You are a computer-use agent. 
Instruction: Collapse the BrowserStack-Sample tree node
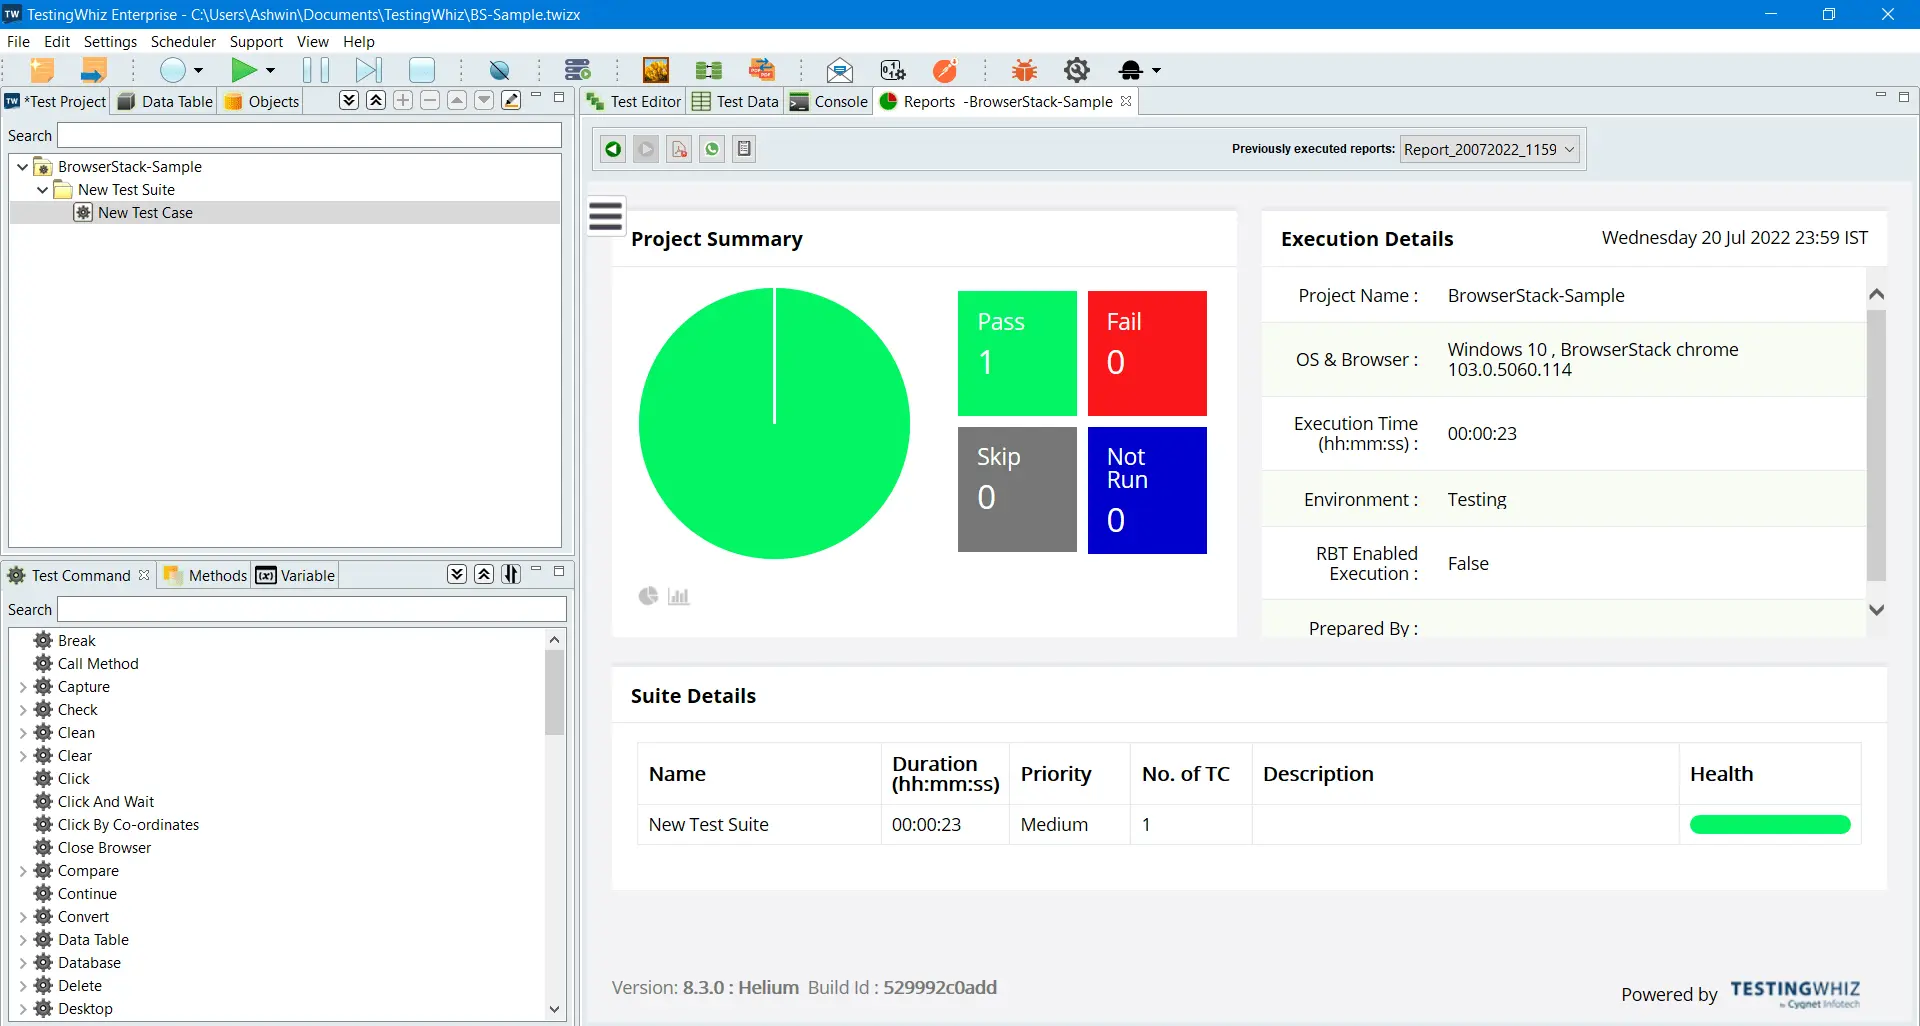coord(22,167)
